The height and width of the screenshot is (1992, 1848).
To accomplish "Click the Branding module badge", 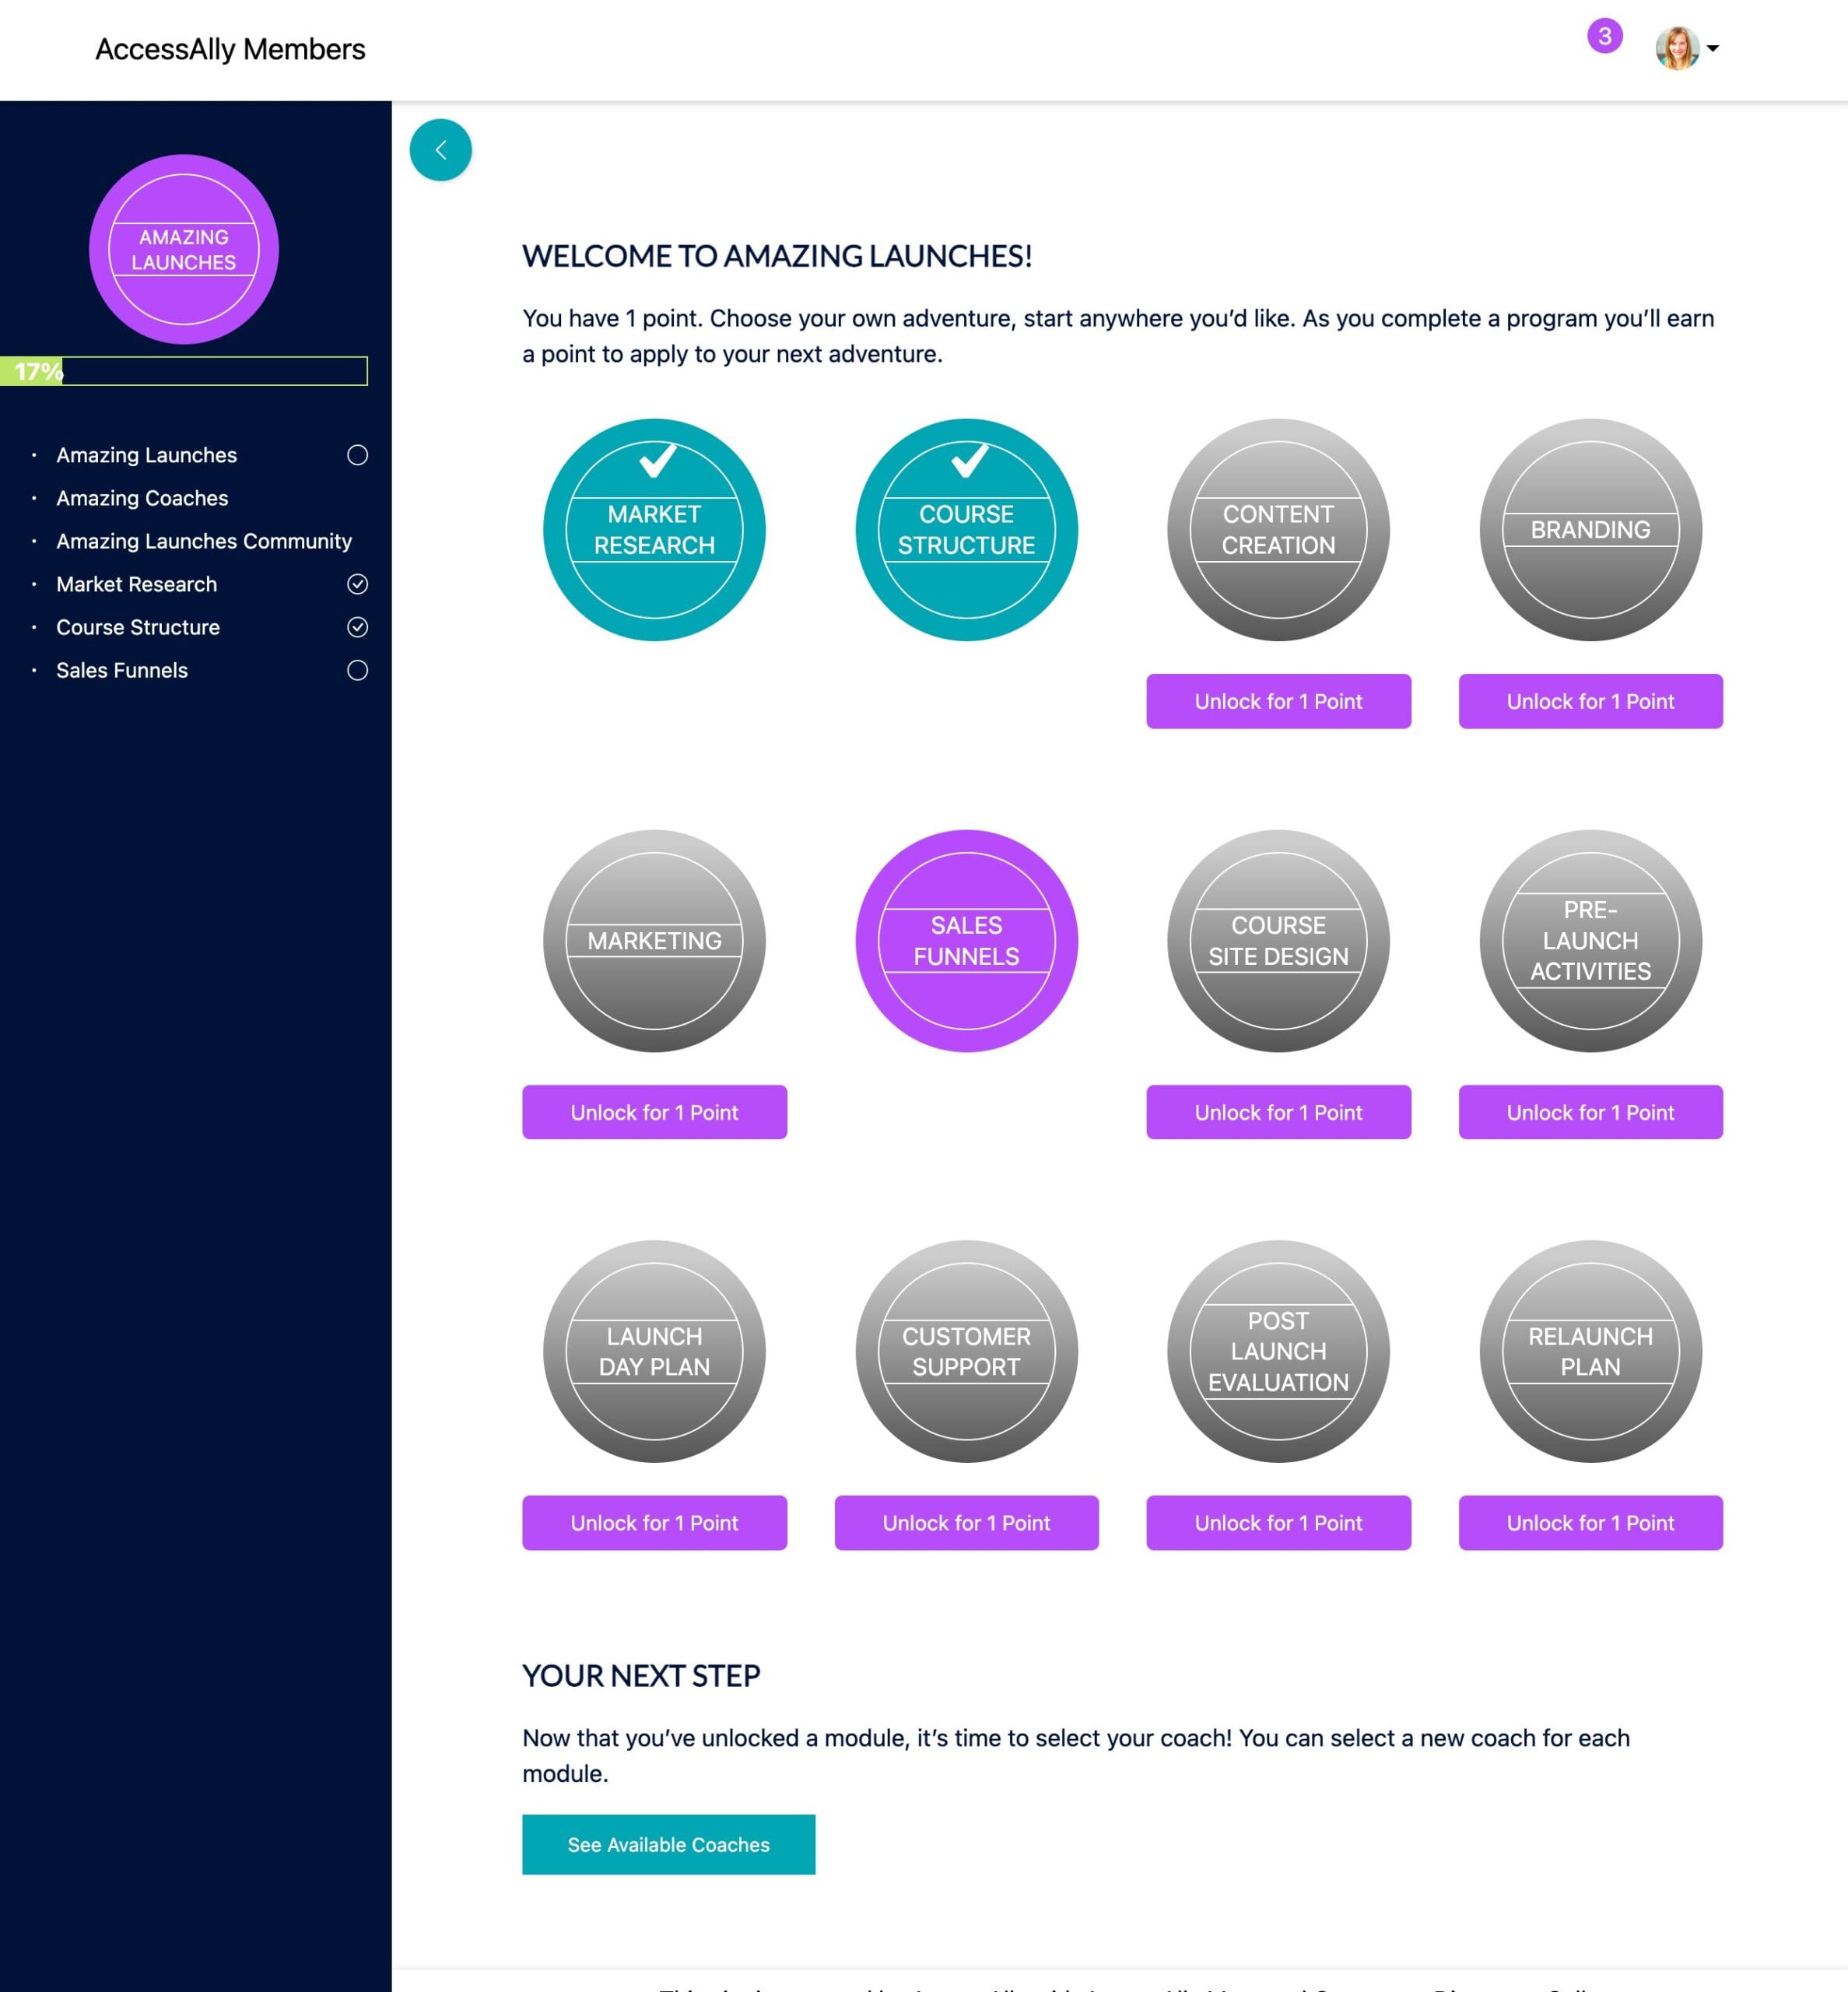I will tap(1590, 531).
